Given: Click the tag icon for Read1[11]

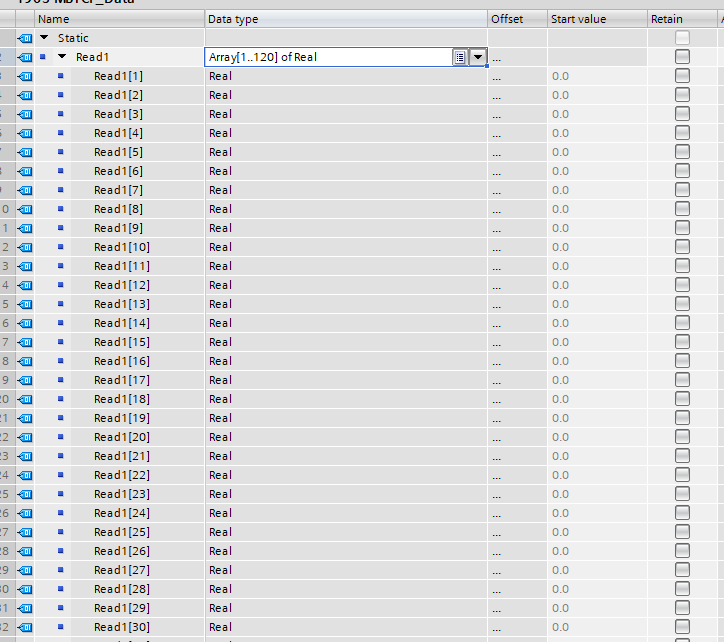Looking at the screenshot, I should click(x=25, y=266).
